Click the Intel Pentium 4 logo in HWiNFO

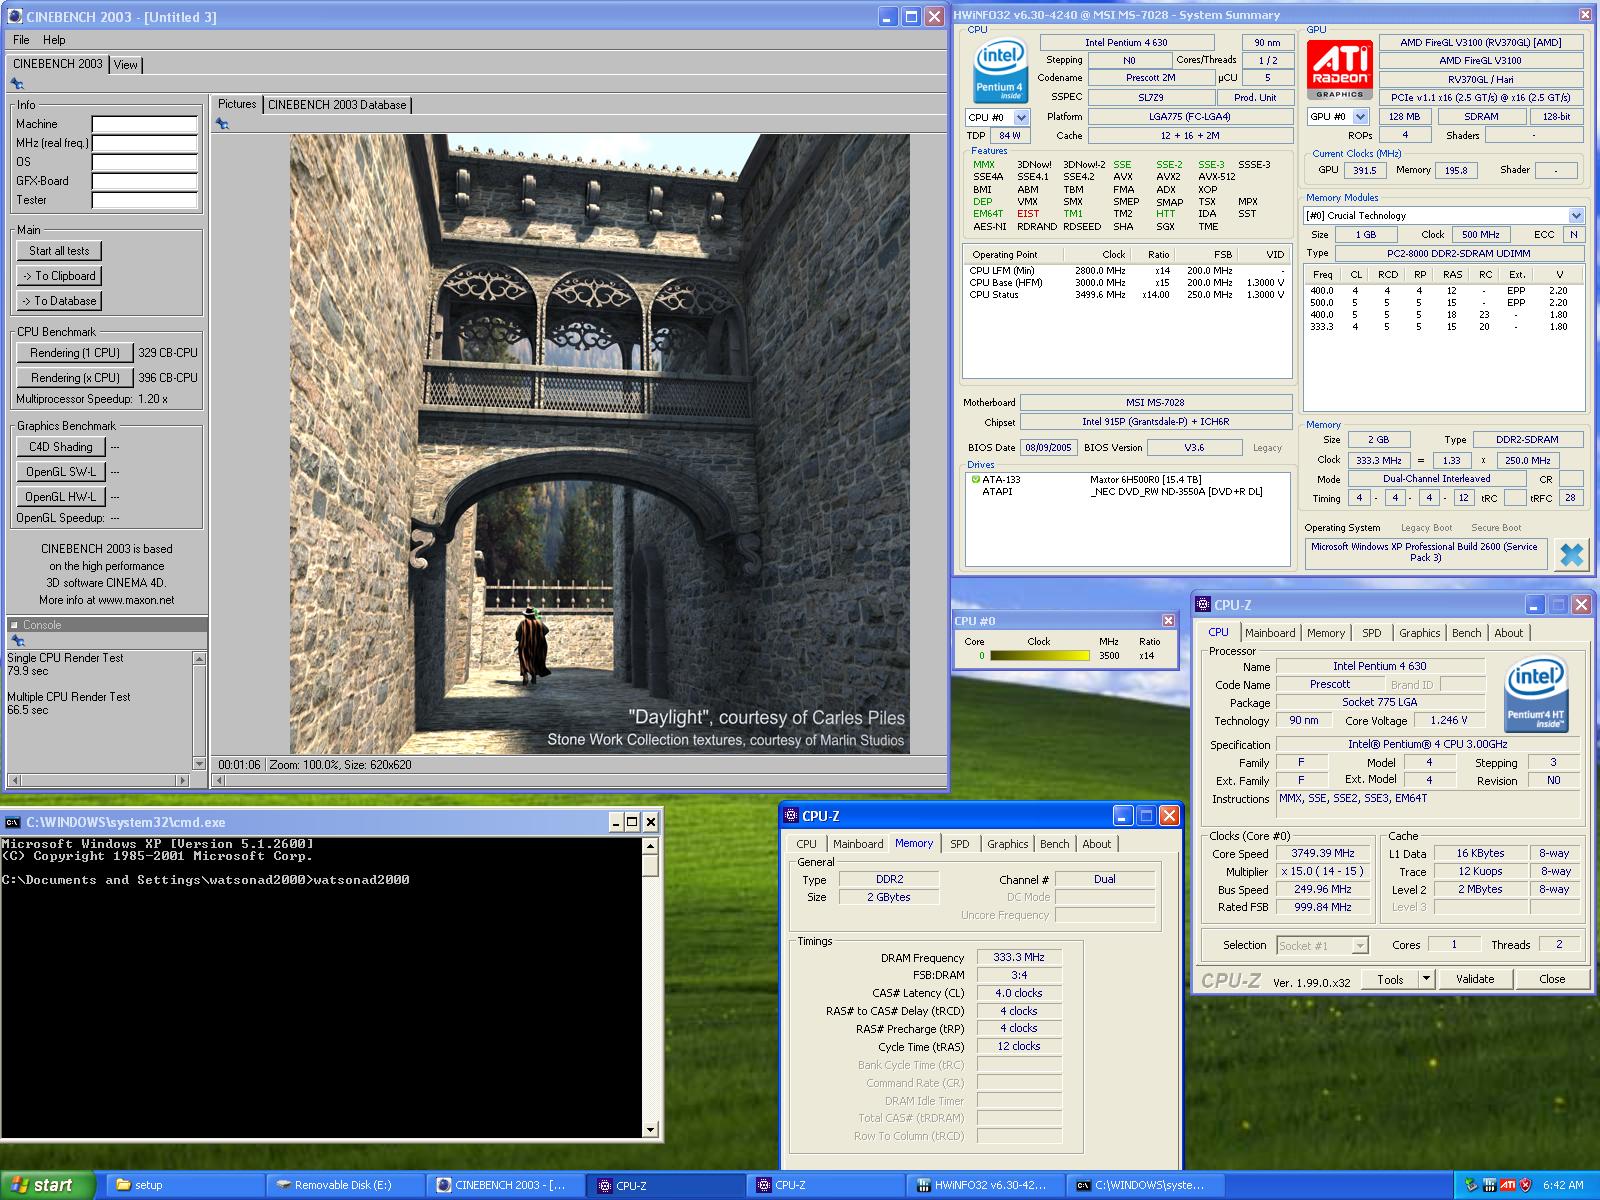(999, 72)
